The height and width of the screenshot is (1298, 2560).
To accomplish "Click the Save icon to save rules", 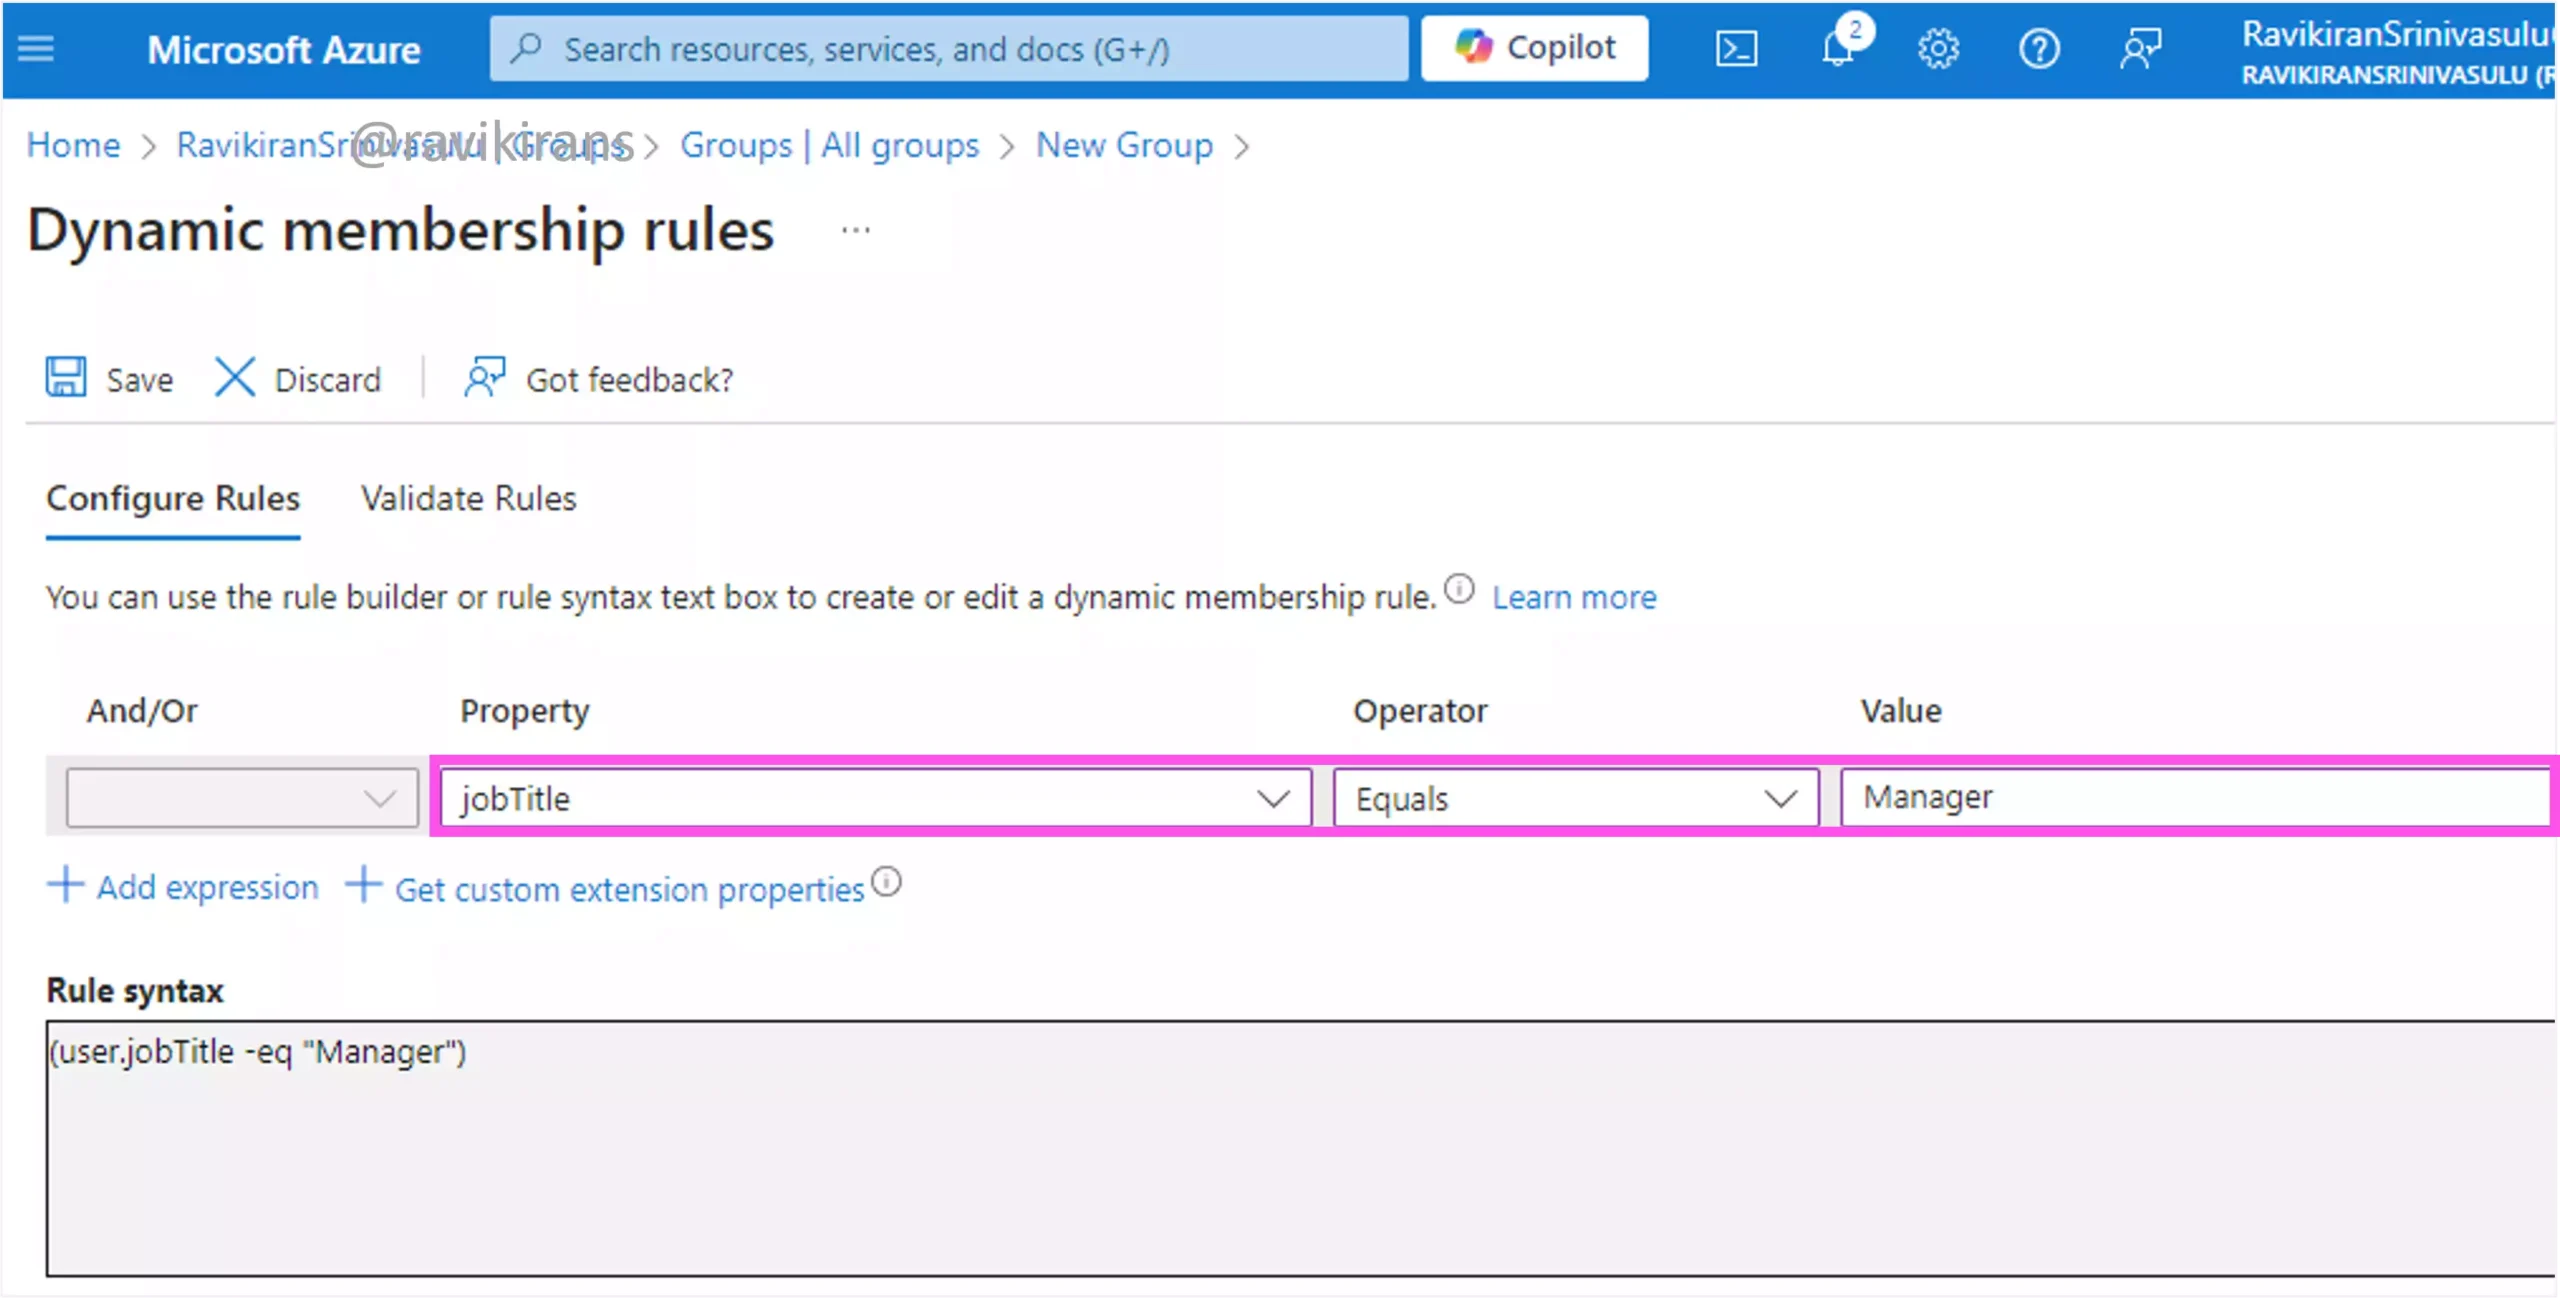I will pos(66,379).
